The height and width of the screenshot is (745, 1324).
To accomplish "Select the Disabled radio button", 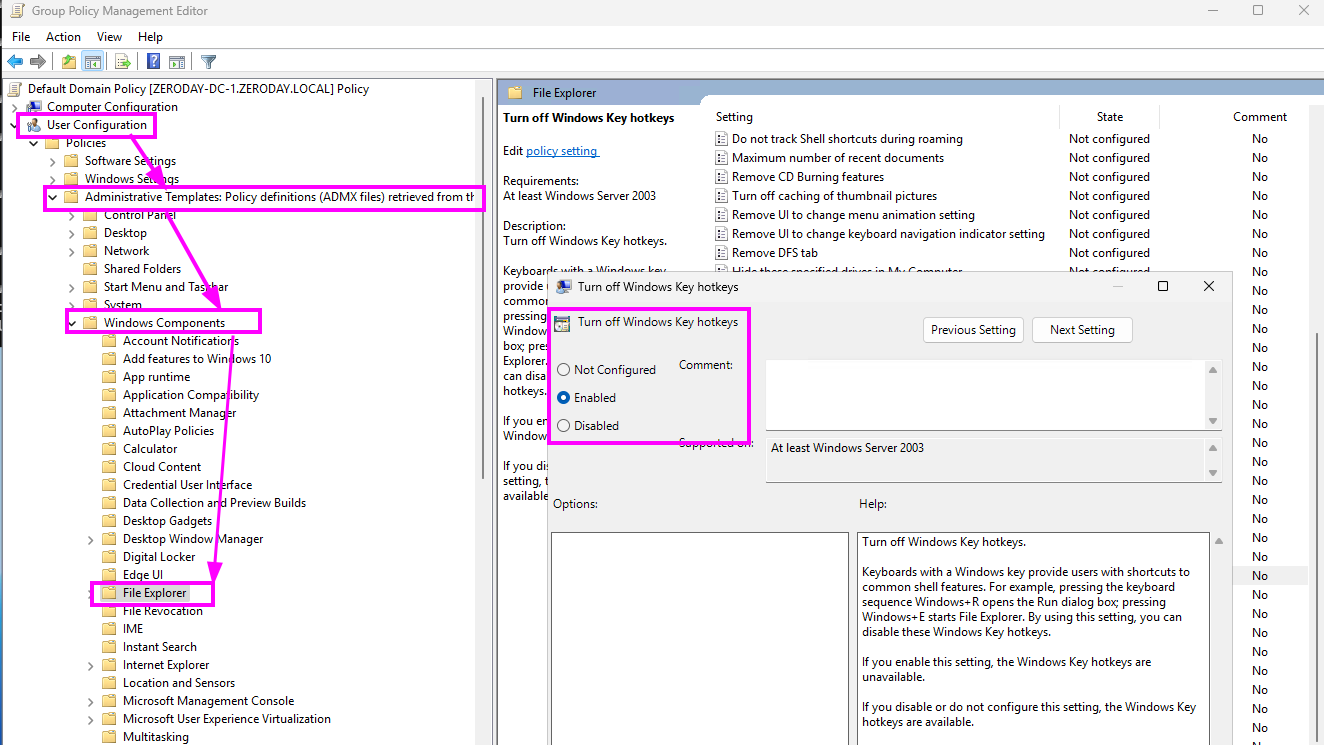I will (564, 426).
